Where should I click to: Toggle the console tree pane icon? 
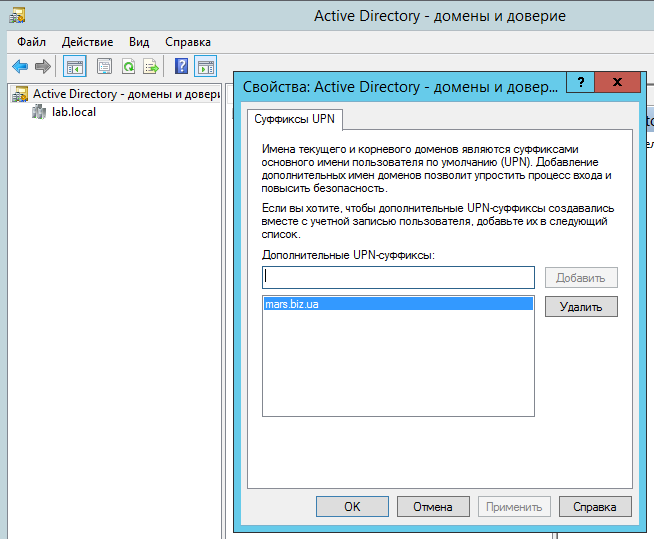click(74, 67)
